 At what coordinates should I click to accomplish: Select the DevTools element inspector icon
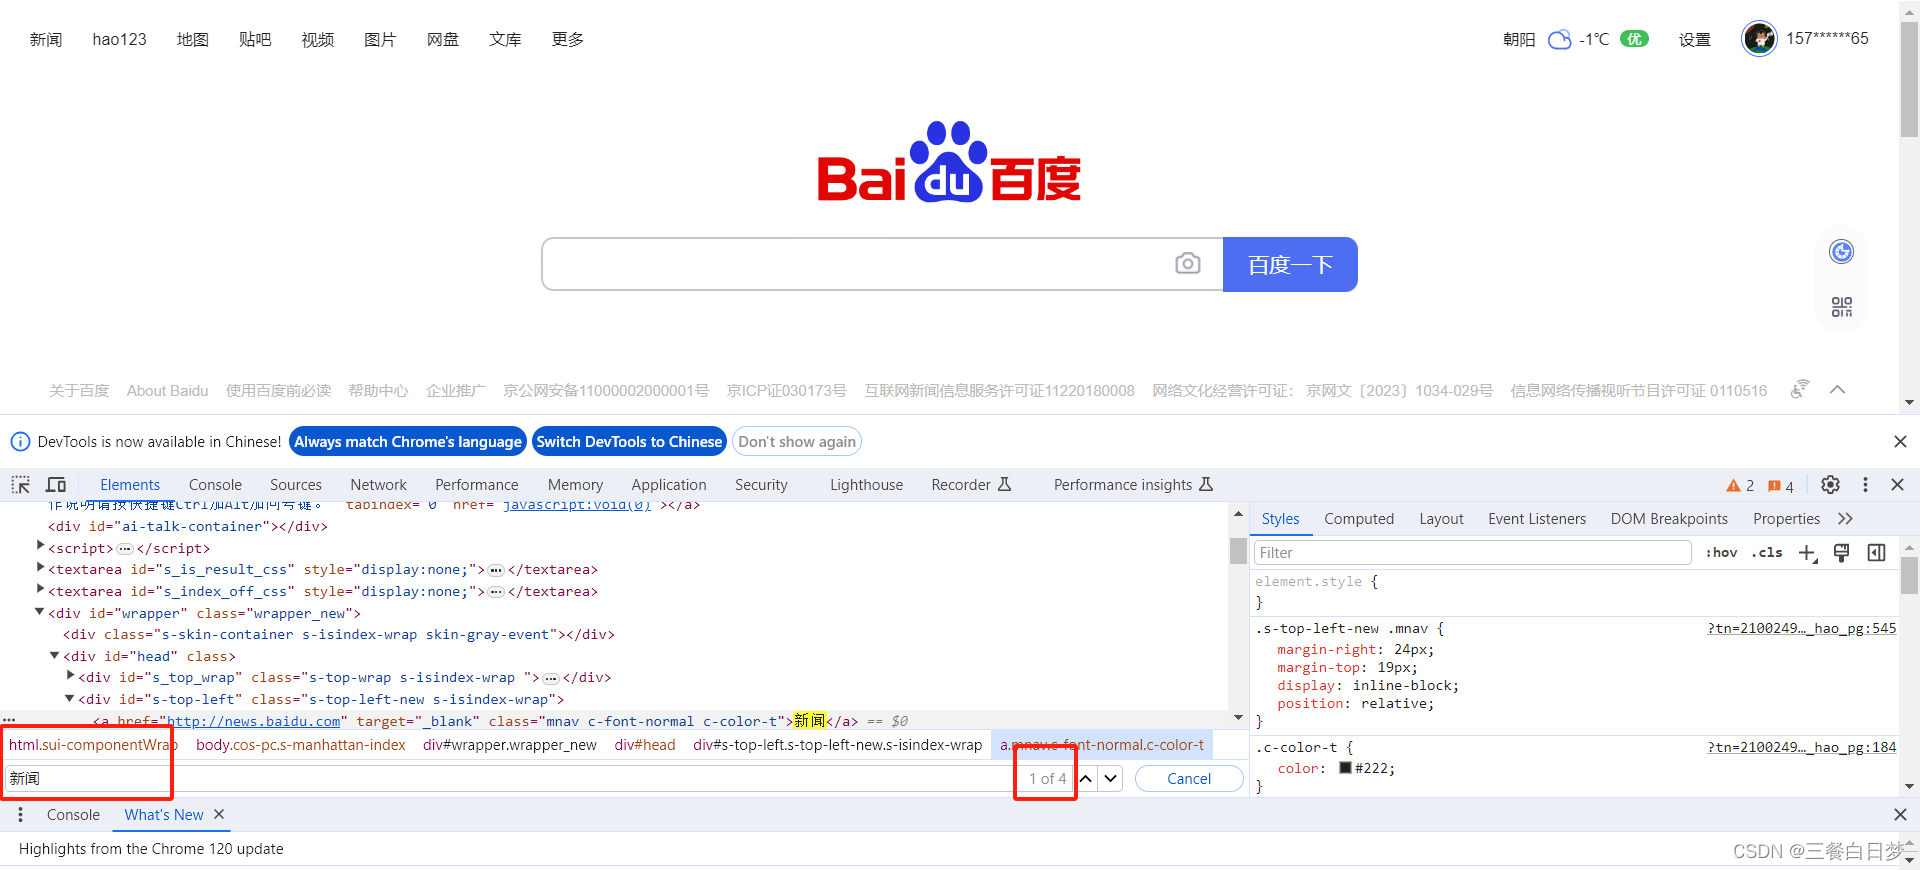[x=20, y=485]
